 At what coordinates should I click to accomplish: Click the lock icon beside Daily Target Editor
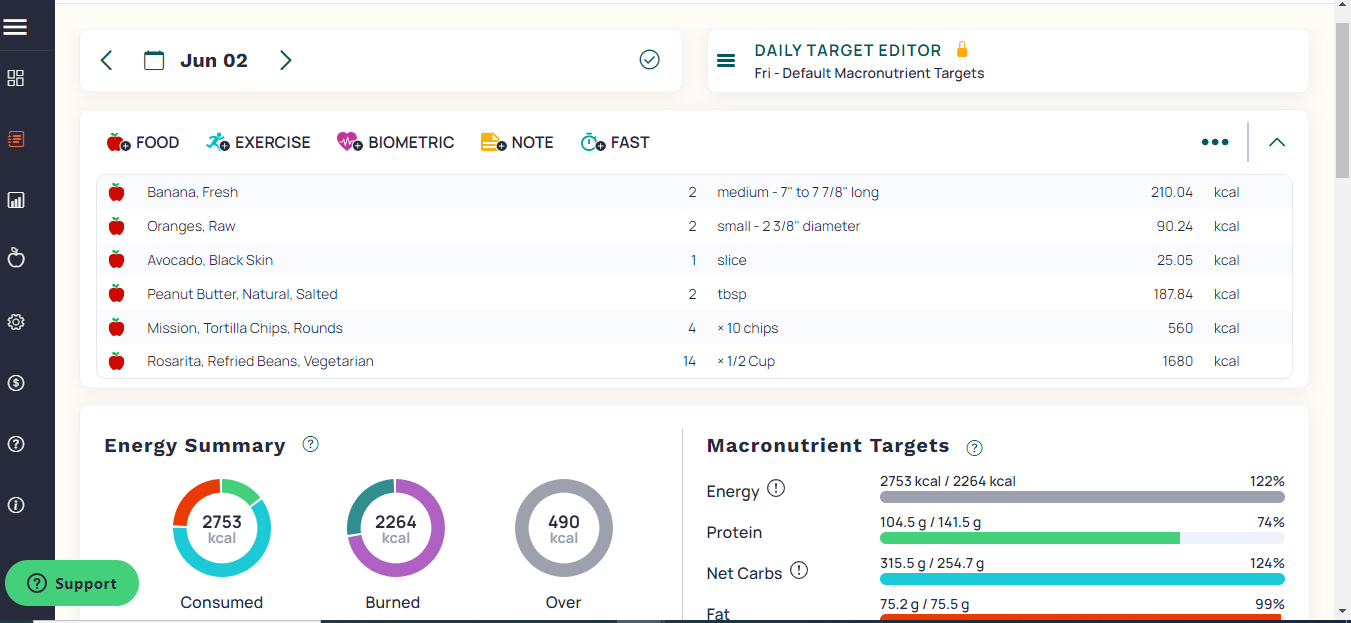click(962, 49)
